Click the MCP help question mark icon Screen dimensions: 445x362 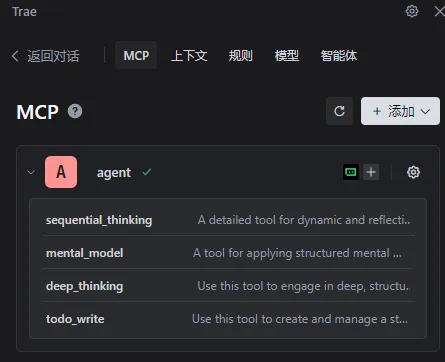(x=75, y=111)
